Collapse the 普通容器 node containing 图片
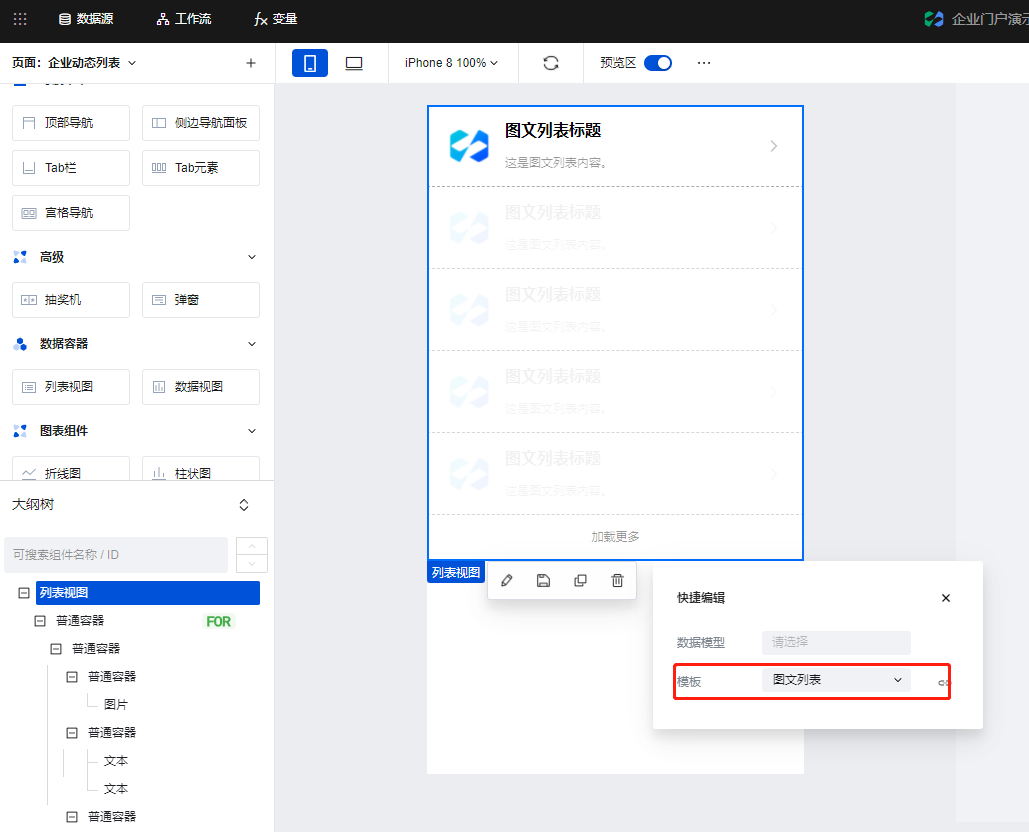The image size is (1029, 832). coord(72,676)
